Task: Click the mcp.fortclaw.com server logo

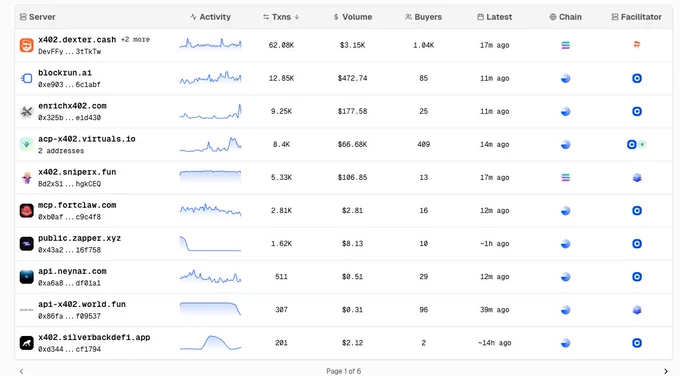Action: [26, 211]
